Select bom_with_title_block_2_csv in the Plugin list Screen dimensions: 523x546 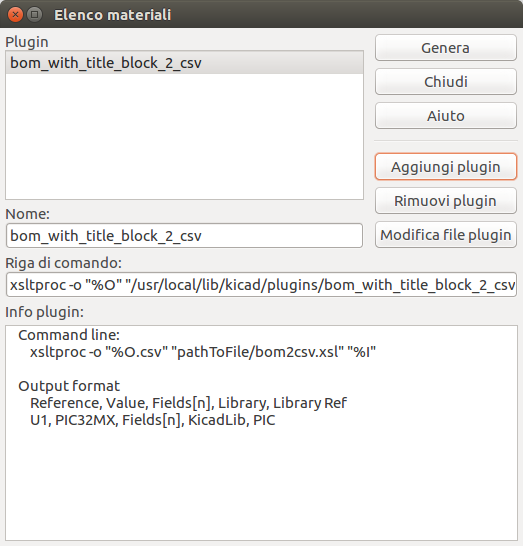pos(185,63)
